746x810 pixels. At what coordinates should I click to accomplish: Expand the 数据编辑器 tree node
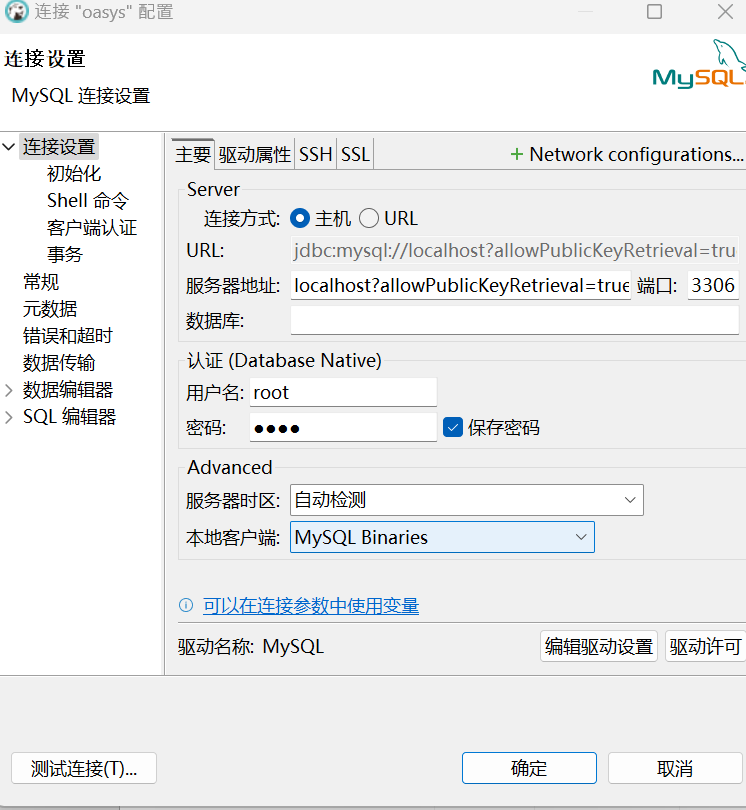[x=10, y=390]
